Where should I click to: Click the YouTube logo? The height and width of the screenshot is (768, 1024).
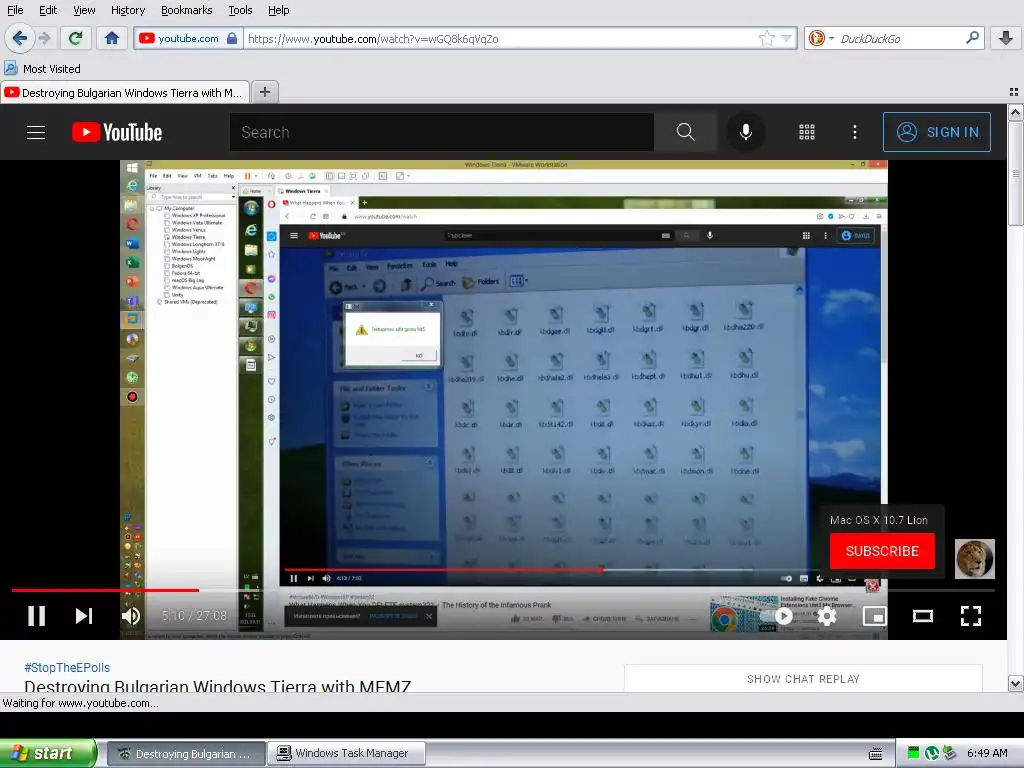[x=117, y=132]
